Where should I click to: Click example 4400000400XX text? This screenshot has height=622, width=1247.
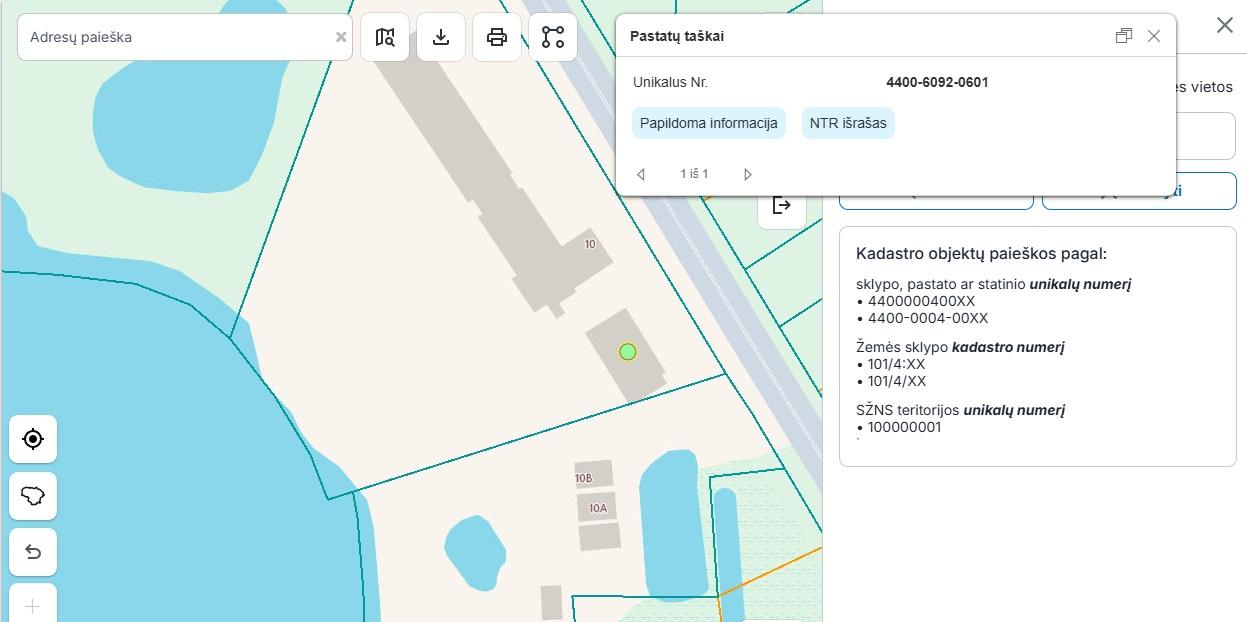point(921,301)
